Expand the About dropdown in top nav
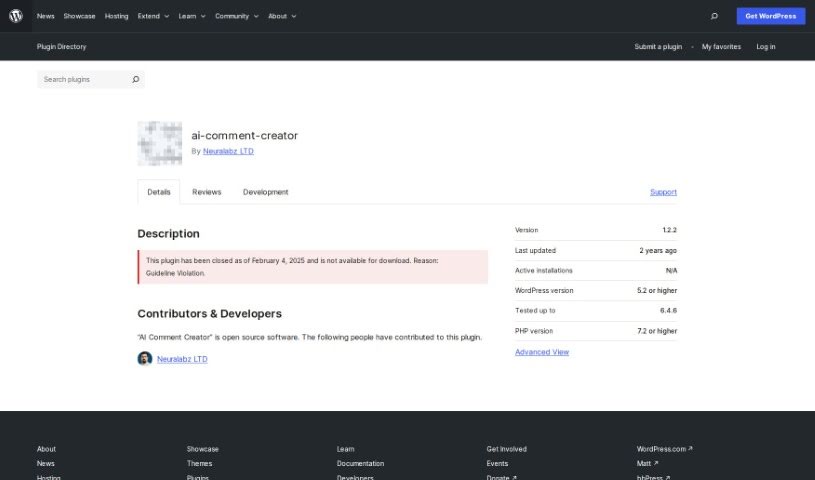Image resolution: width=815 pixels, height=480 pixels. (282, 16)
